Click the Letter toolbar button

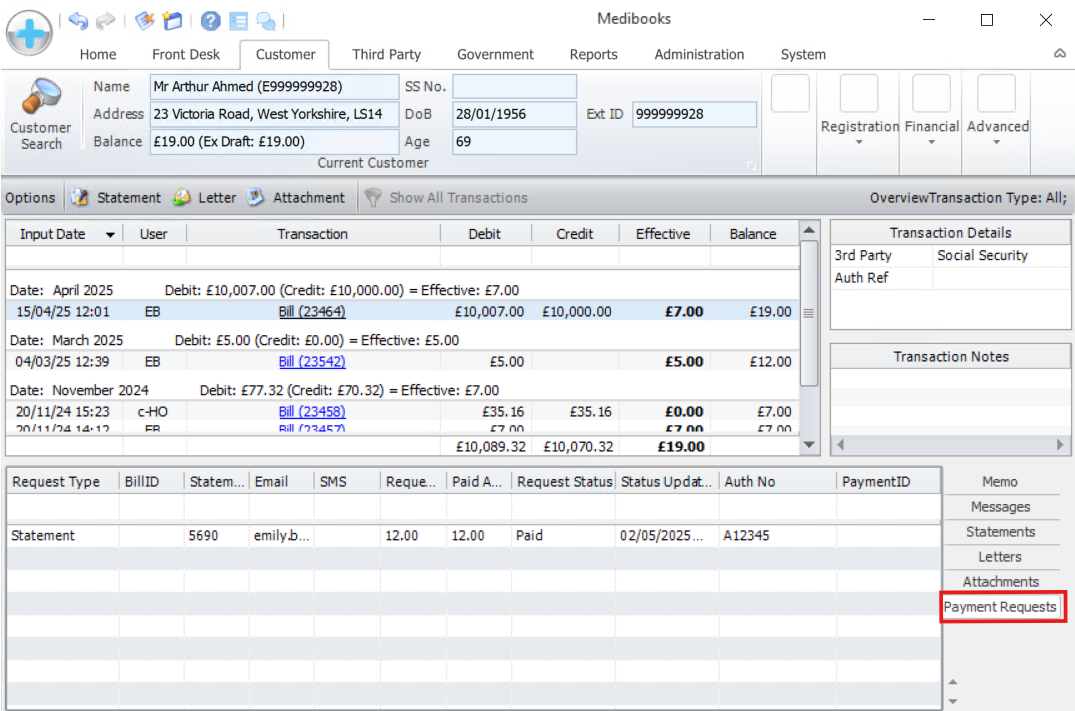205,198
